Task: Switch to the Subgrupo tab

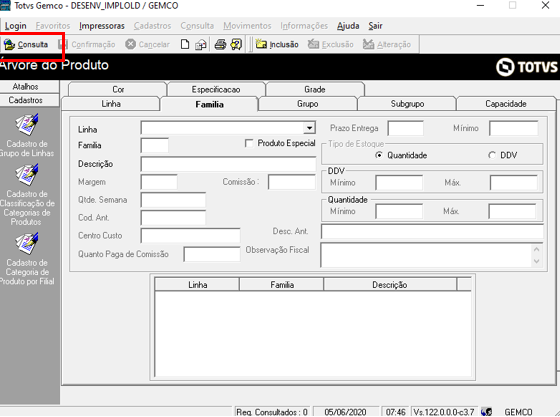Action: 407,104
